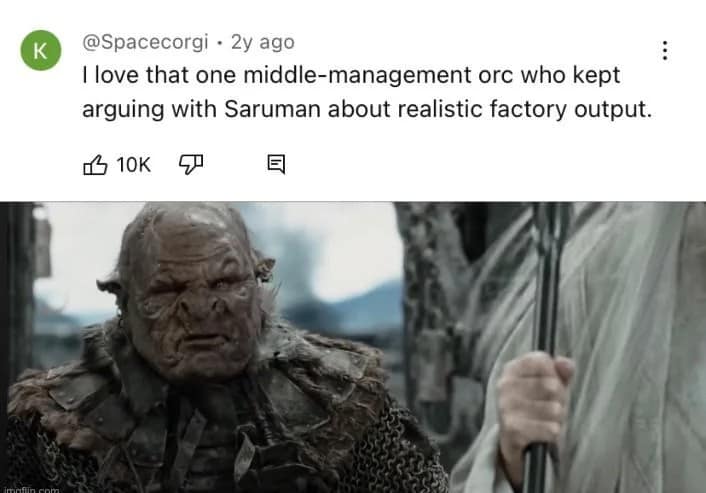Open the reply icon under the comment
Viewport: 706px width, 493px height.
(276, 164)
